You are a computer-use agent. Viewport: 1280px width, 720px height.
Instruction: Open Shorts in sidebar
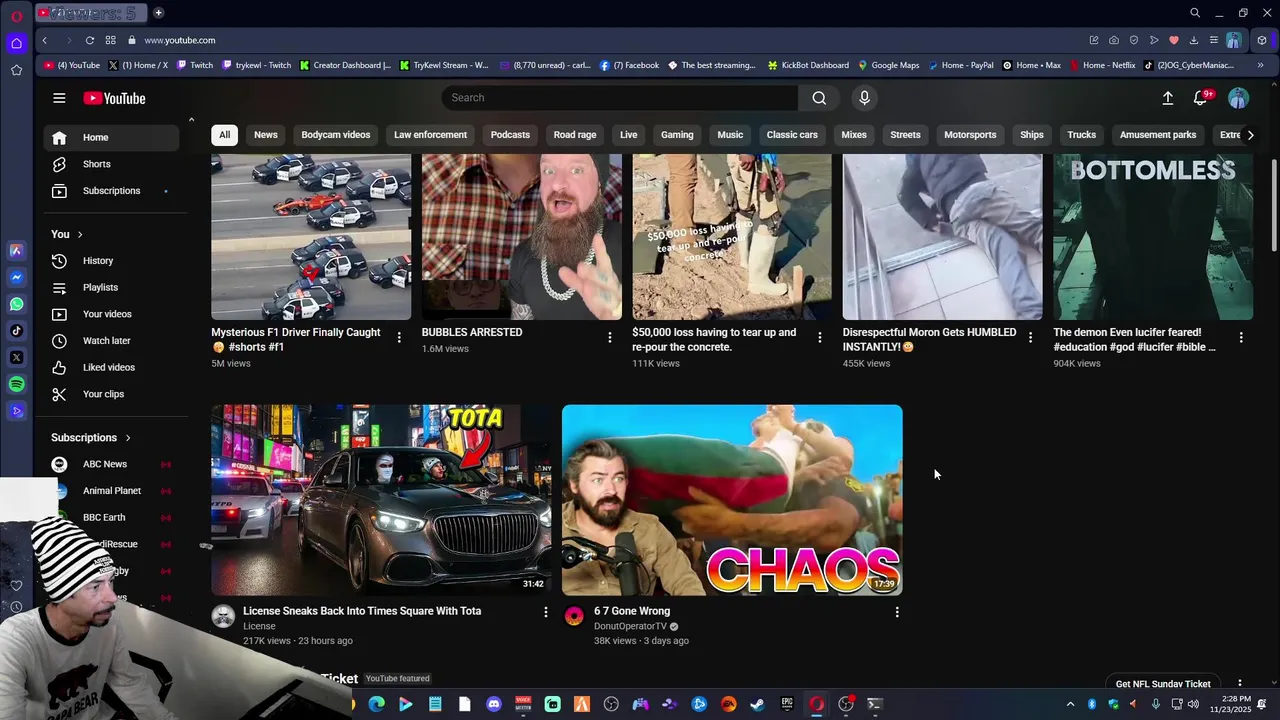111,164
